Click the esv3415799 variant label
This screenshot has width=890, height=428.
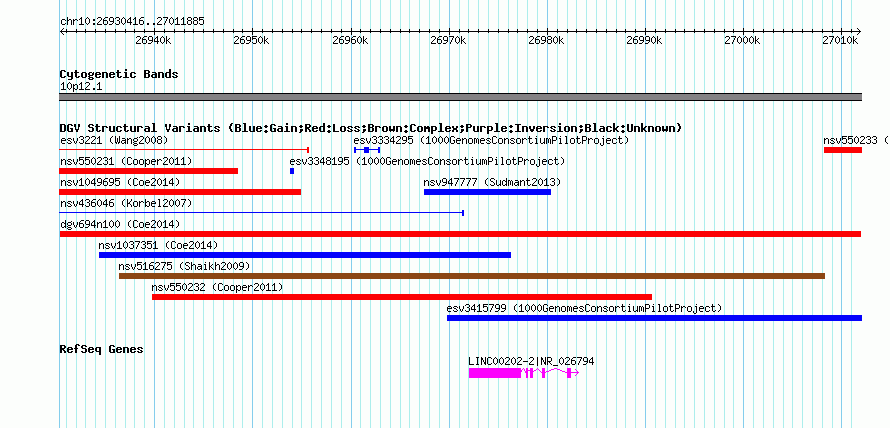coord(584,308)
